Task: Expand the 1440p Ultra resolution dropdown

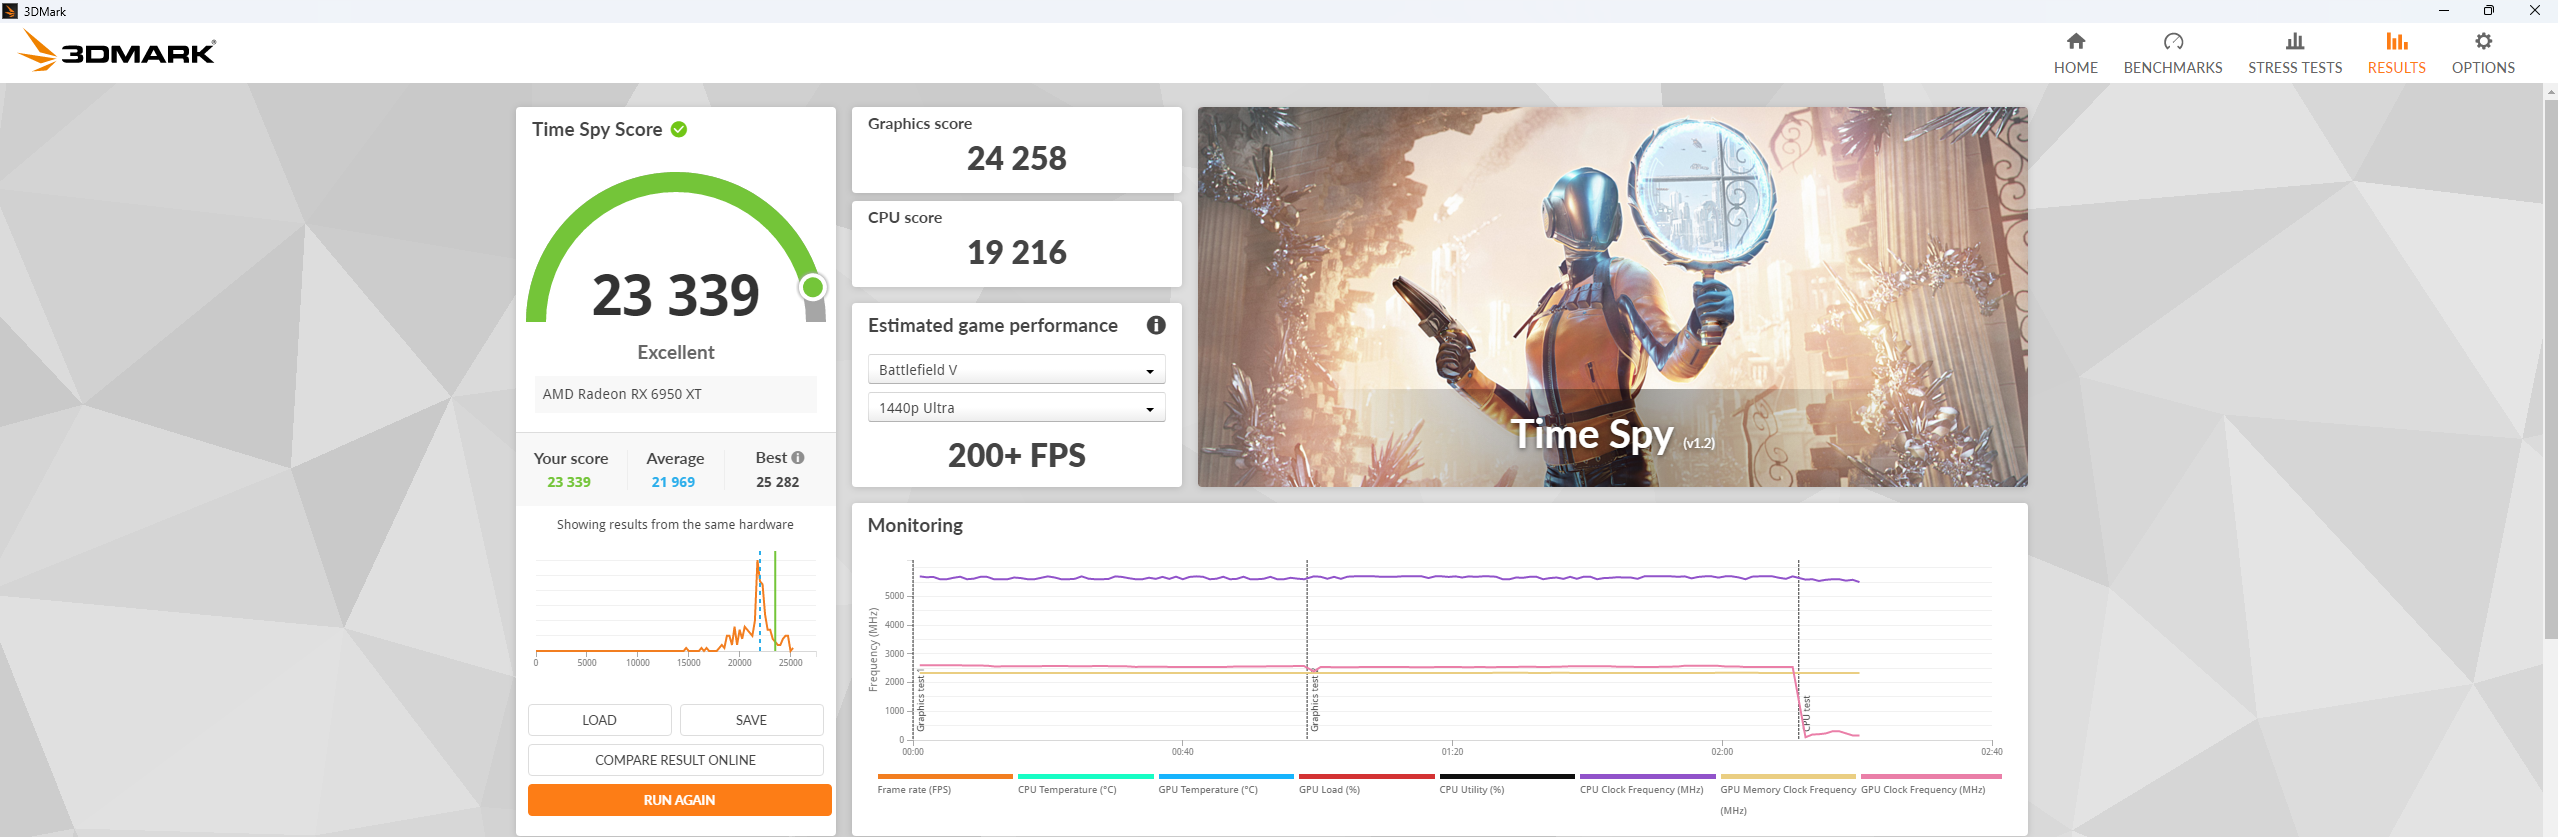Action: [x=1016, y=408]
